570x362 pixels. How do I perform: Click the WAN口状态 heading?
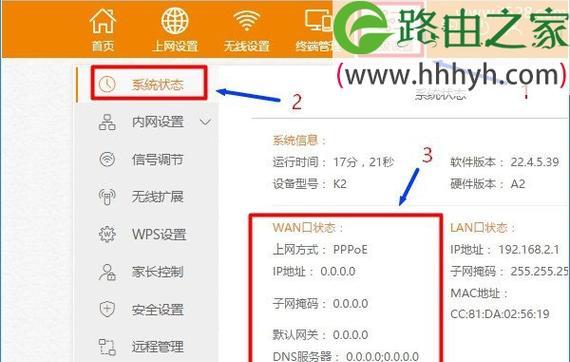coord(308,228)
